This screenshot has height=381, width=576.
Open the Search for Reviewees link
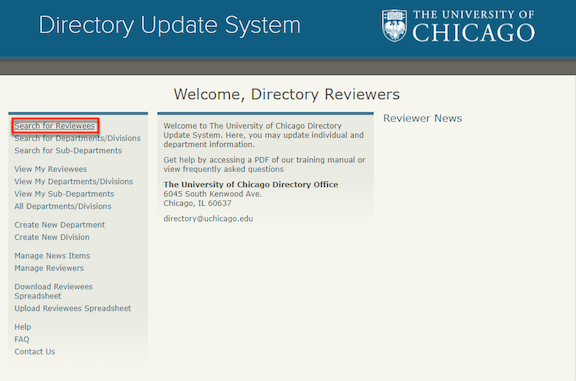(54, 126)
